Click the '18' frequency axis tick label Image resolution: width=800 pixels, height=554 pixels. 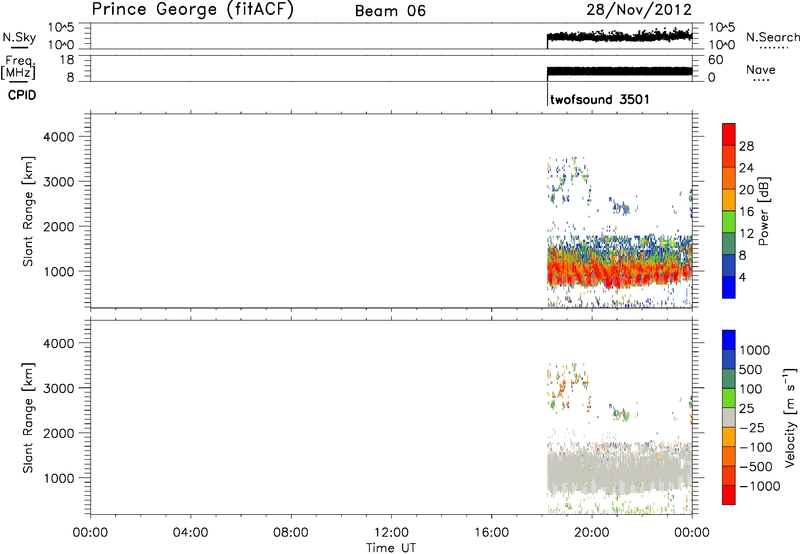66,60
